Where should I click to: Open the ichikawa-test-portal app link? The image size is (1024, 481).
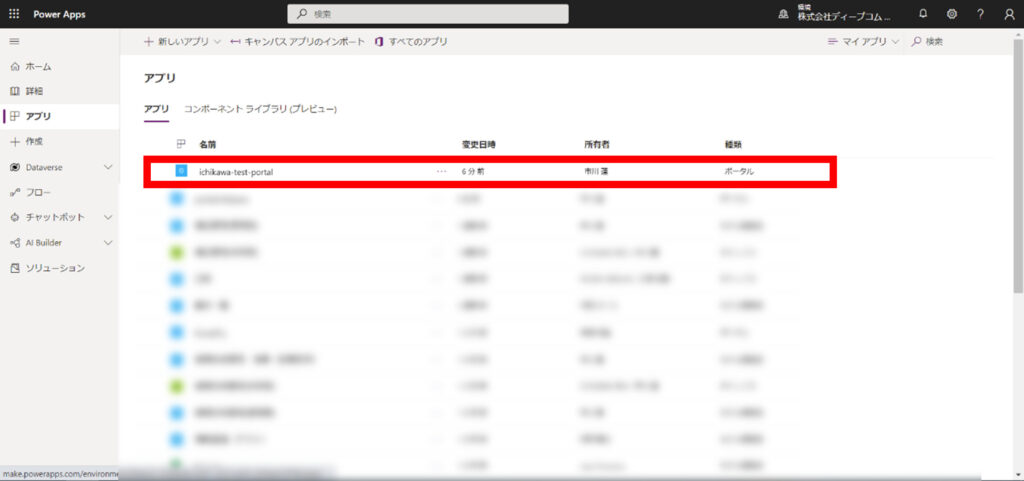point(236,172)
